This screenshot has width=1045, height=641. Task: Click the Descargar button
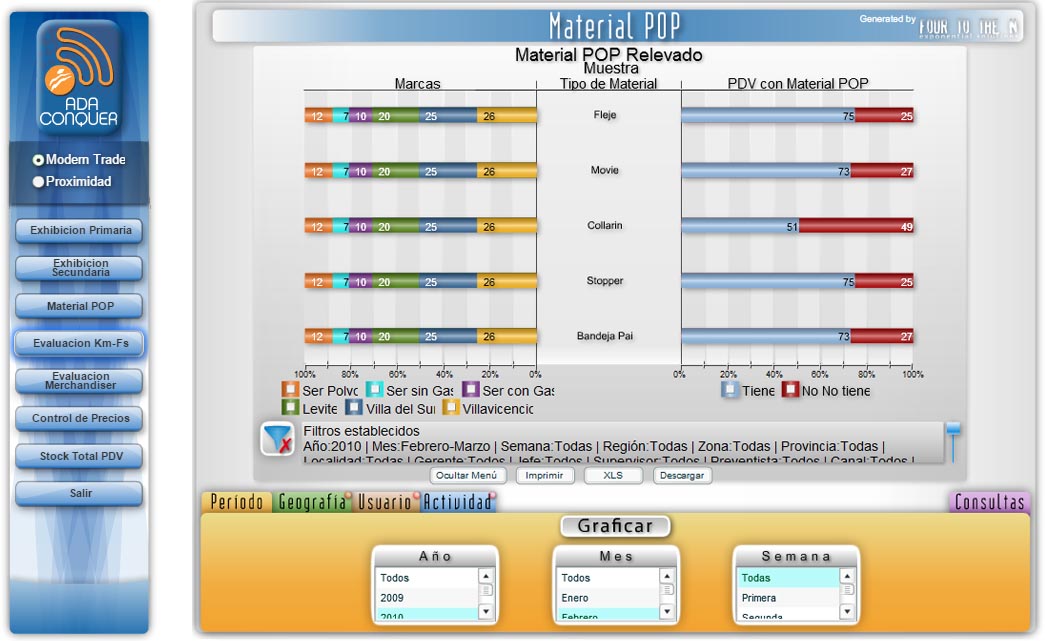point(682,476)
